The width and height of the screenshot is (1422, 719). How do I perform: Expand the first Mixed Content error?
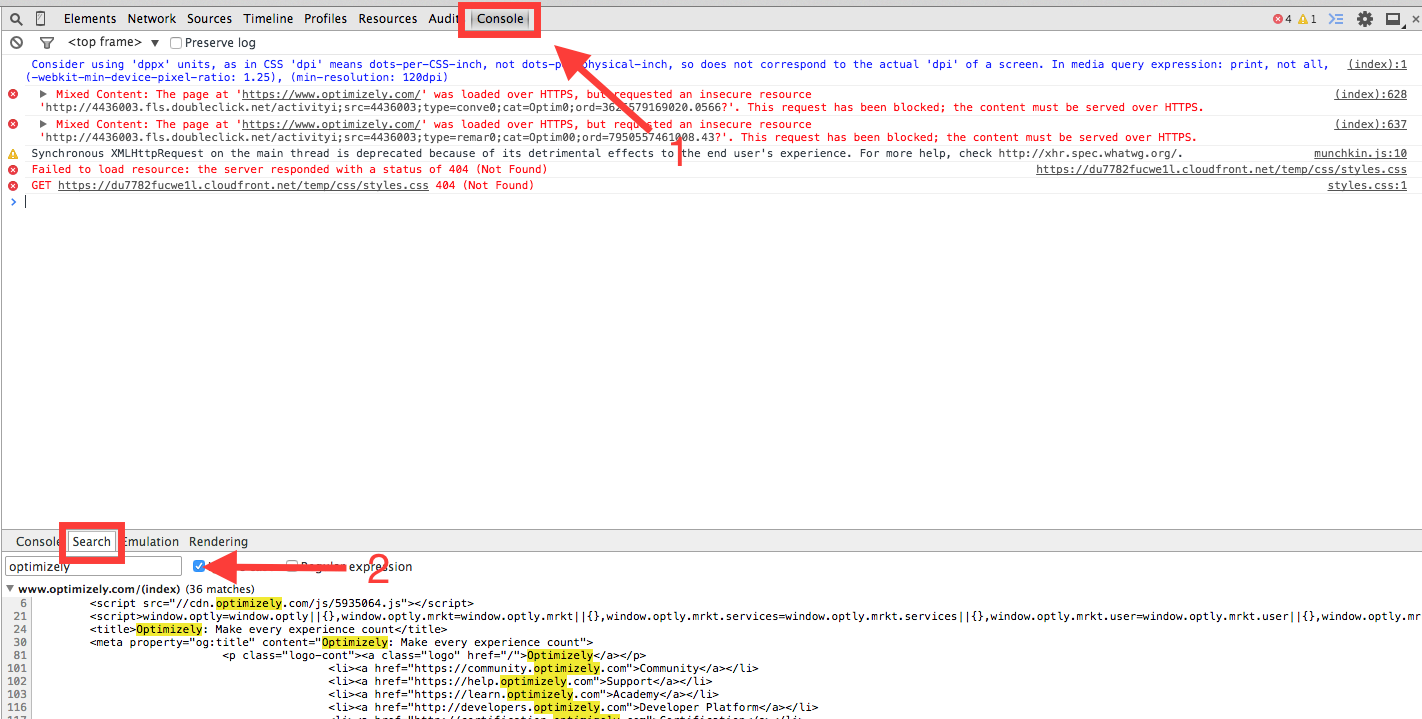pos(43,94)
